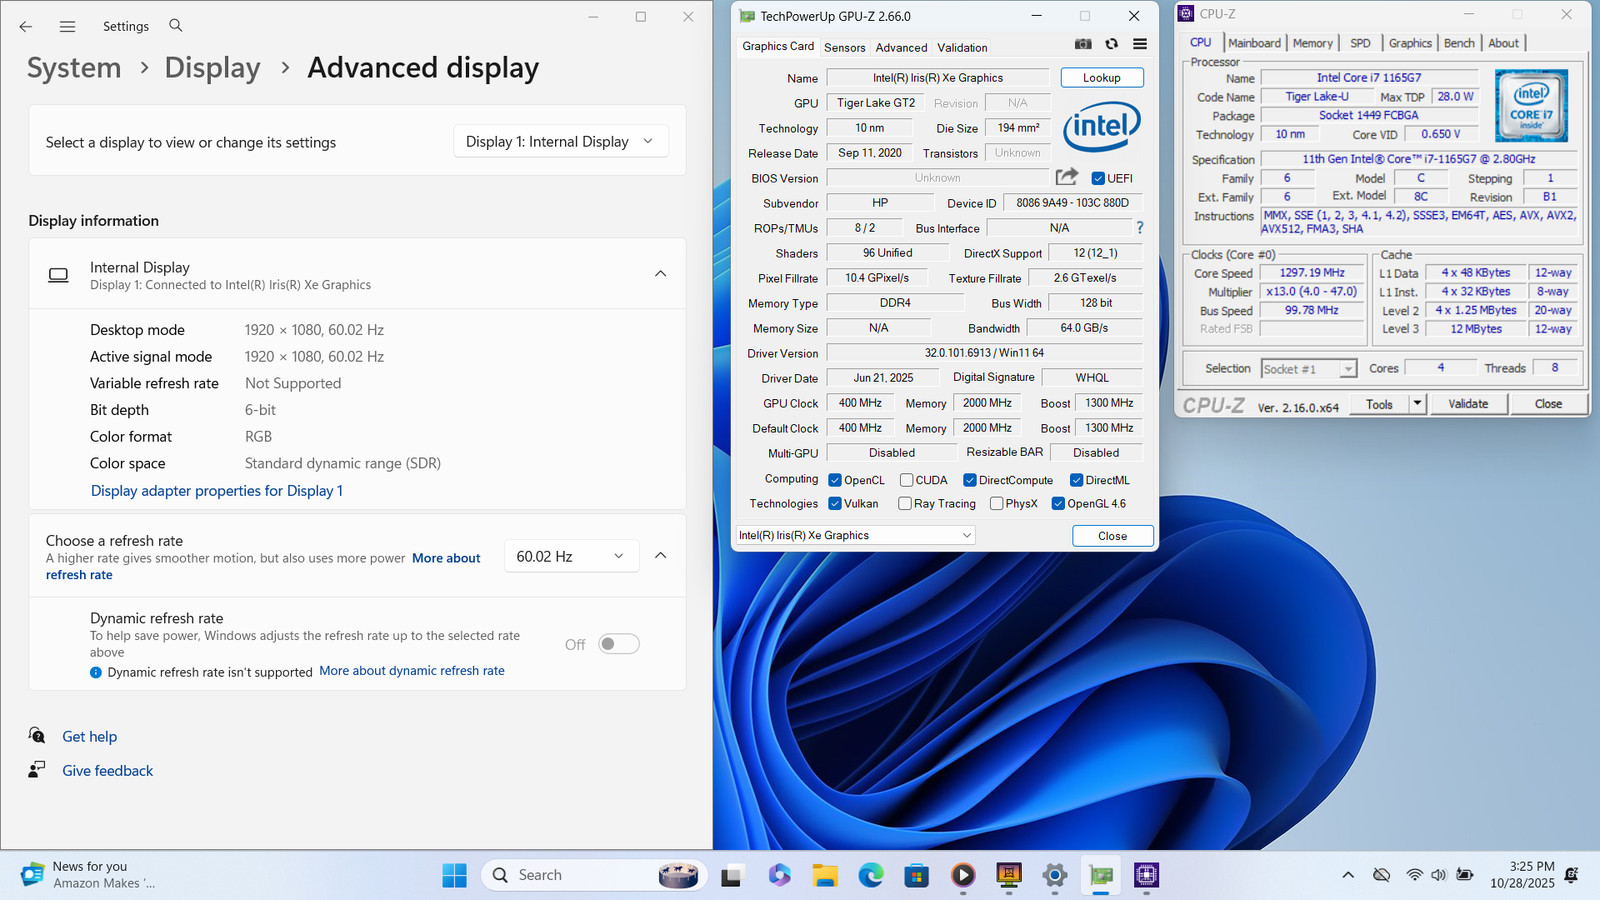The image size is (1600, 900).
Task: Open the News for you widget
Action: coord(88,875)
